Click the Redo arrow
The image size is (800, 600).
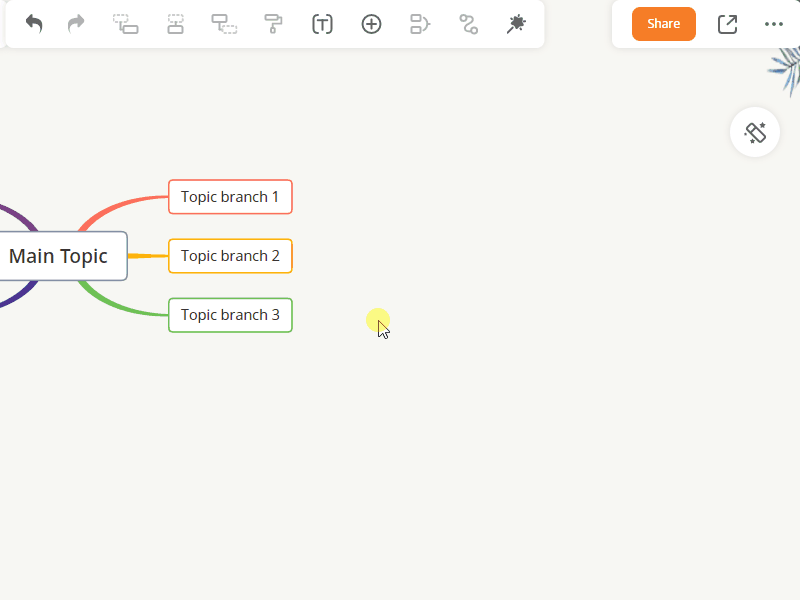pos(76,24)
